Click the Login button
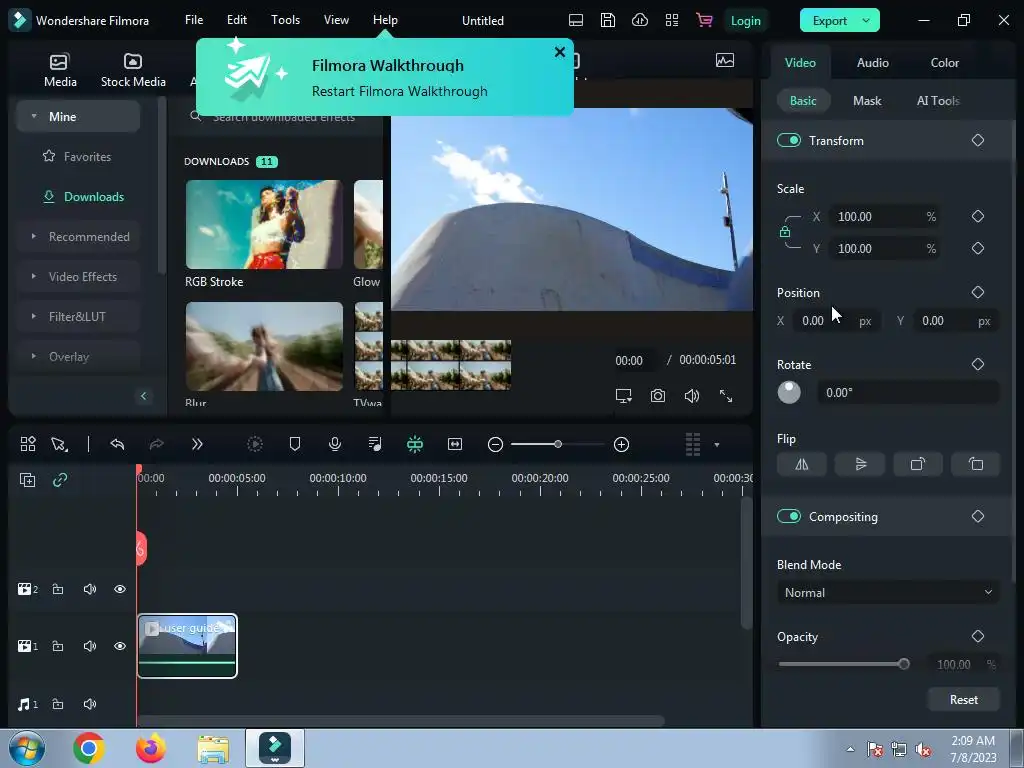The height and width of the screenshot is (768, 1024). pyautogui.click(x=745, y=21)
